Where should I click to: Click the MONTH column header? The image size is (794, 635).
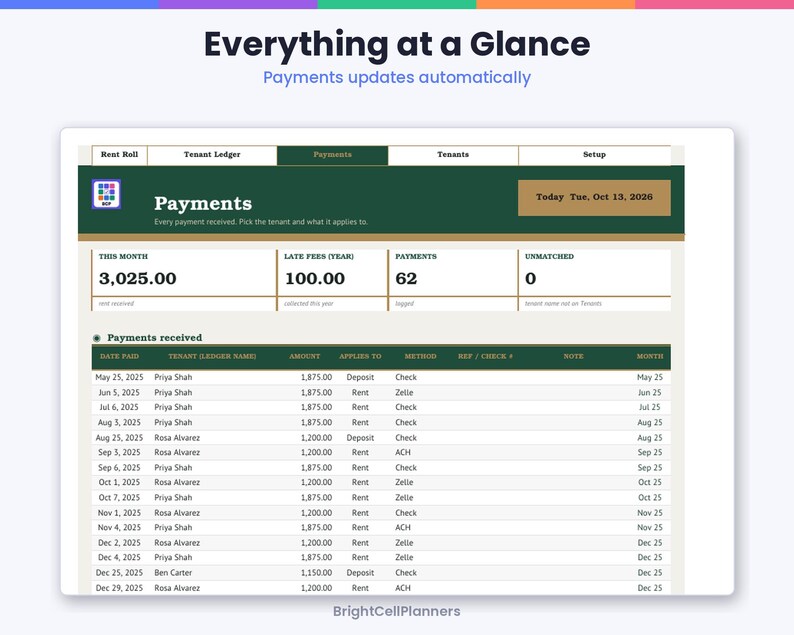(650, 356)
